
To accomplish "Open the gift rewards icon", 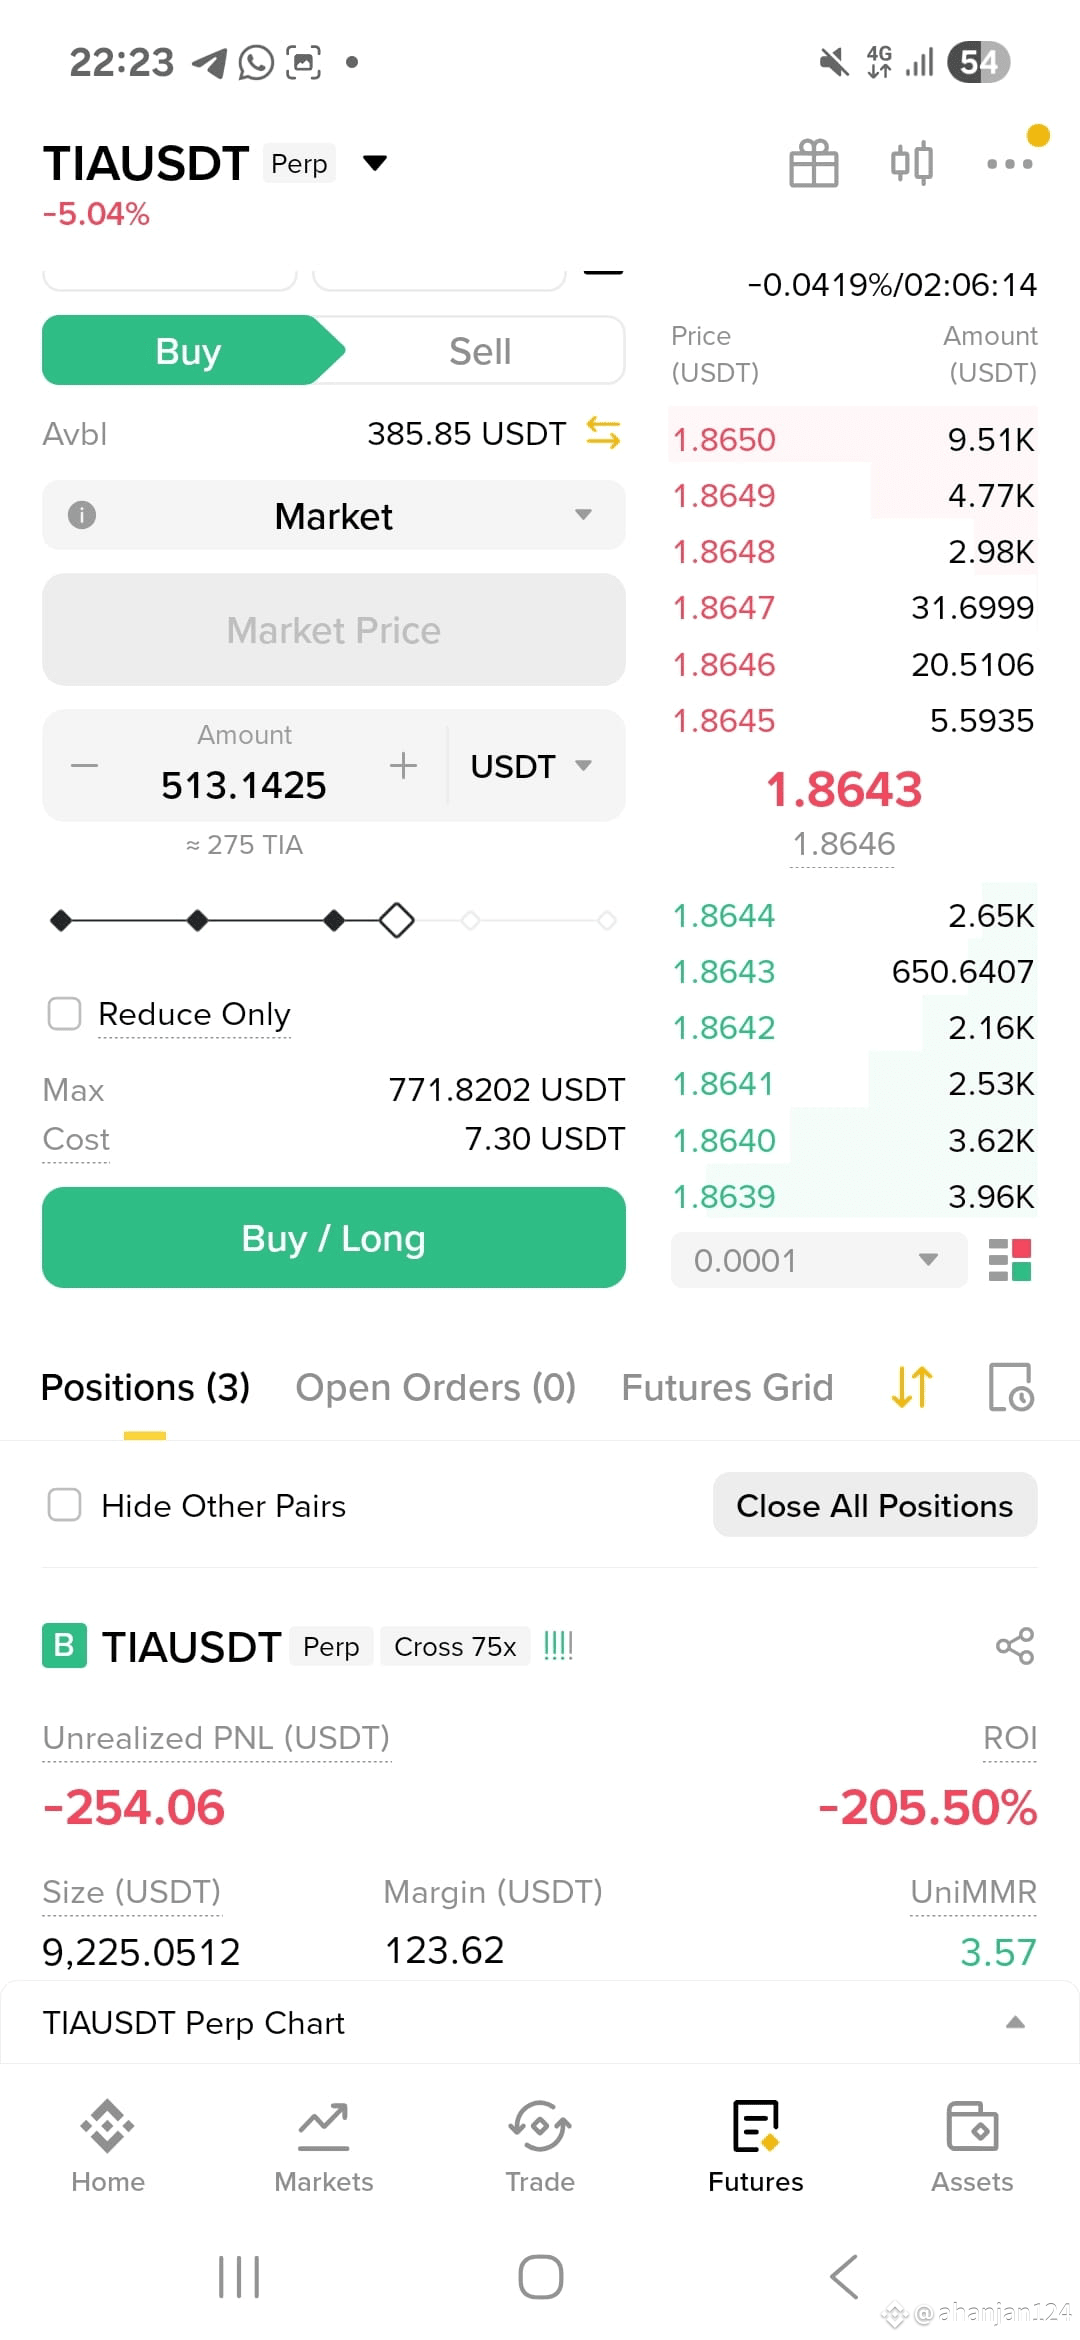I will [x=813, y=163].
